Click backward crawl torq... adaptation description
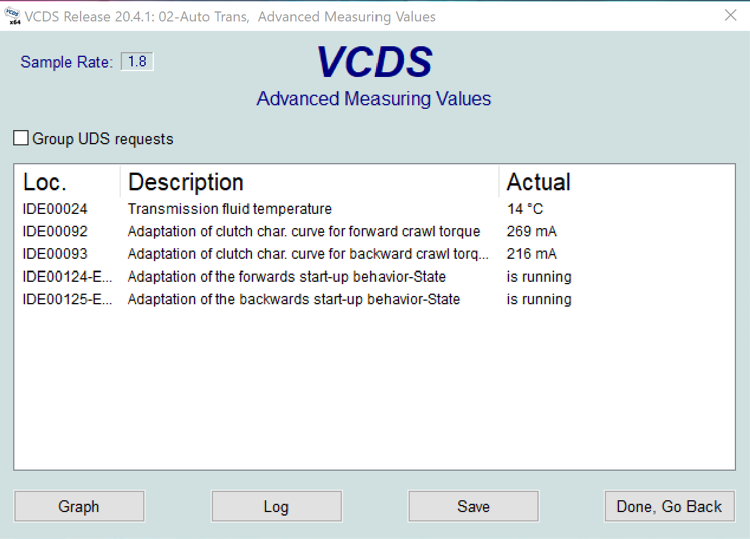The image size is (750, 539). [x=308, y=254]
